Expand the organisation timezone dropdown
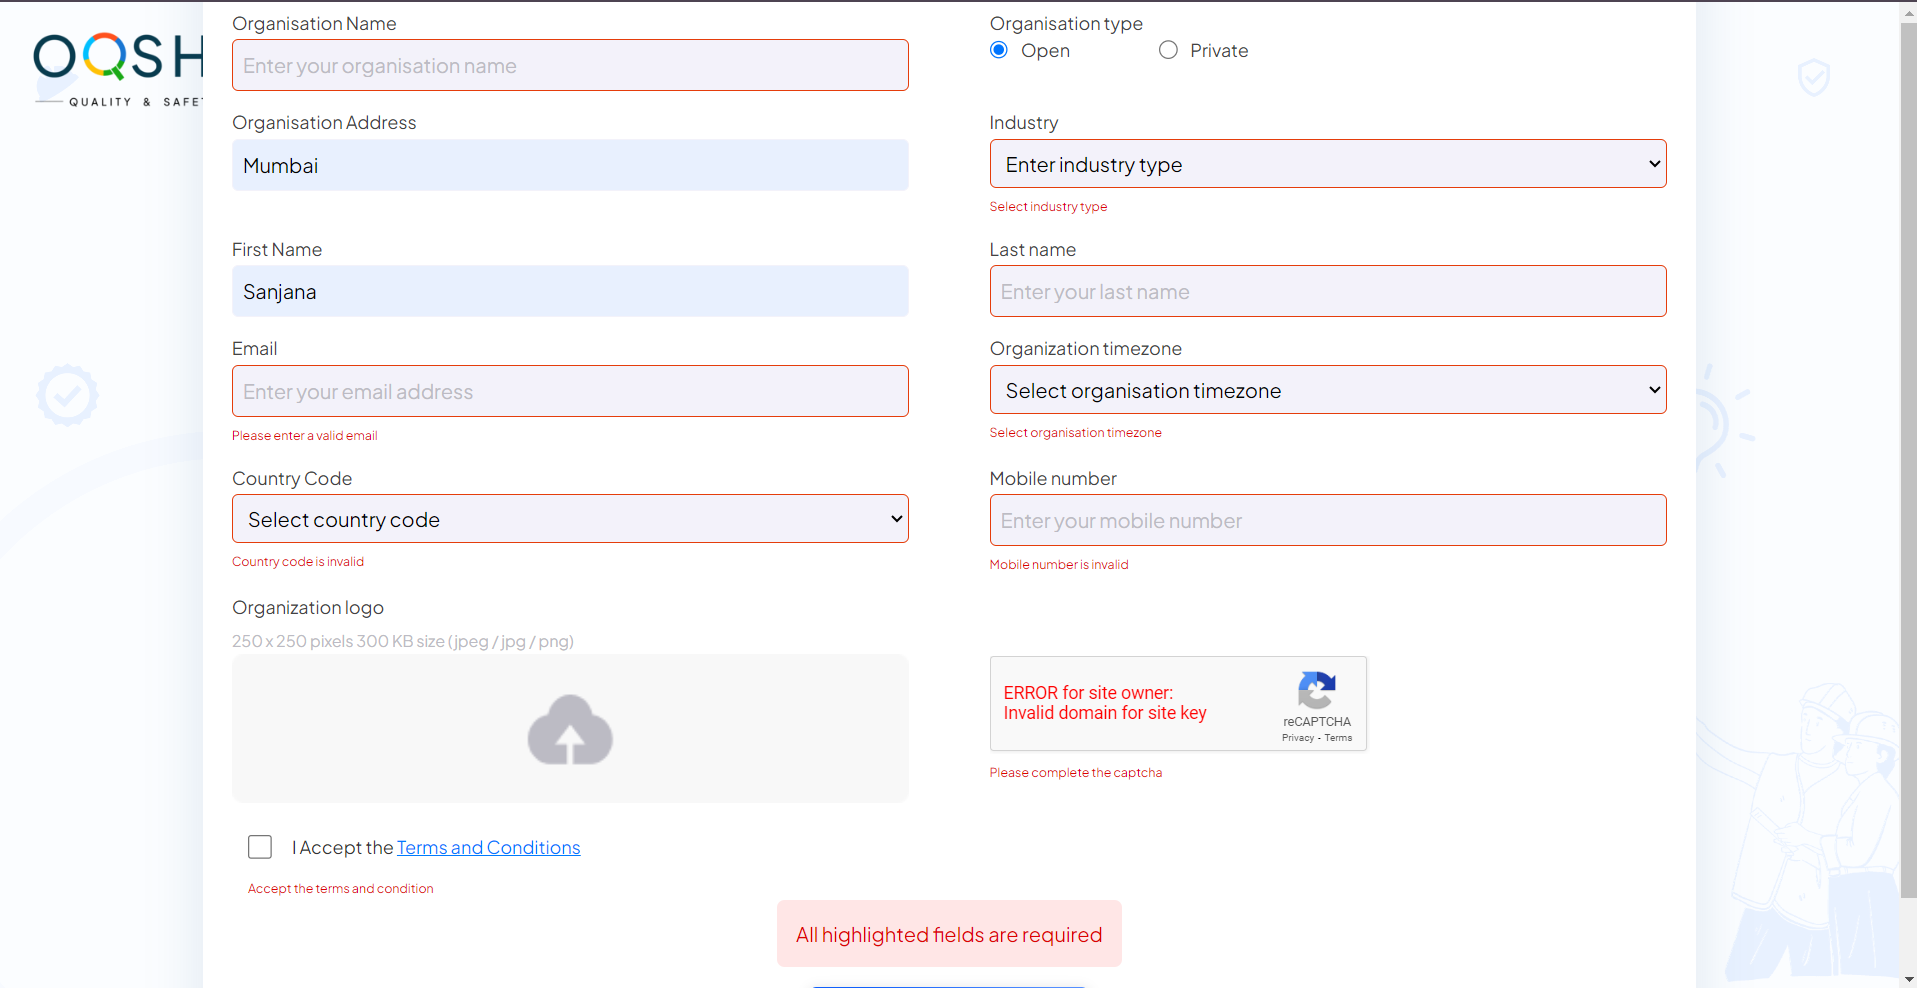Image resolution: width=1917 pixels, height=988 pixels. pyautogui.click(x=1327, y=390)
